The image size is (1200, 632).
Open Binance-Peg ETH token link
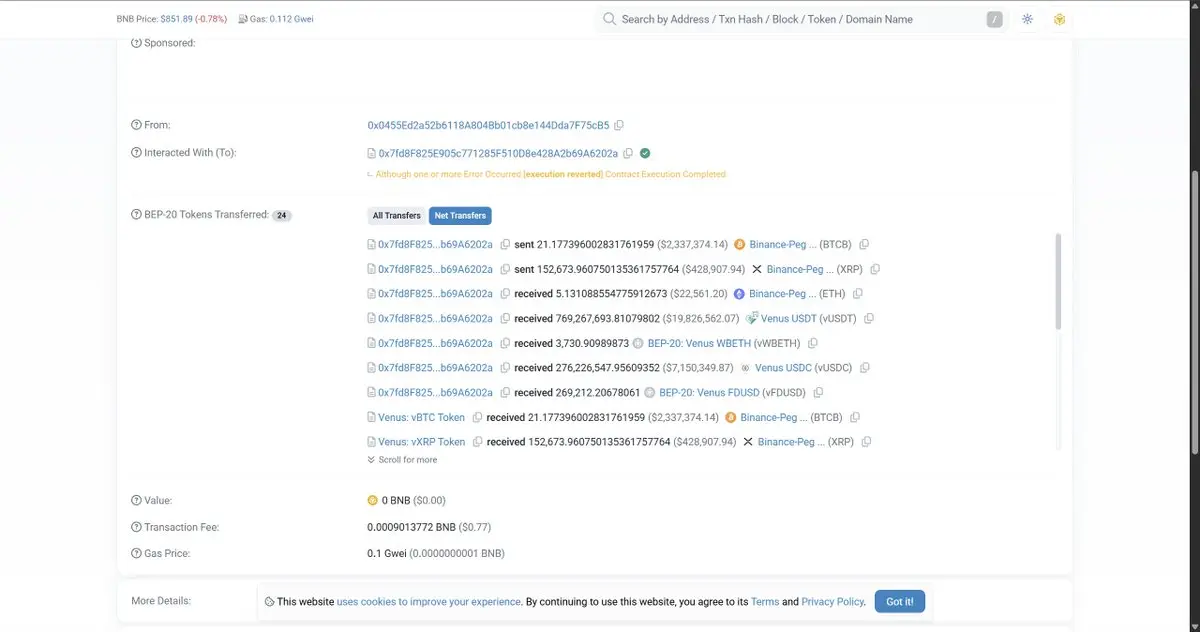pos(783,294)
